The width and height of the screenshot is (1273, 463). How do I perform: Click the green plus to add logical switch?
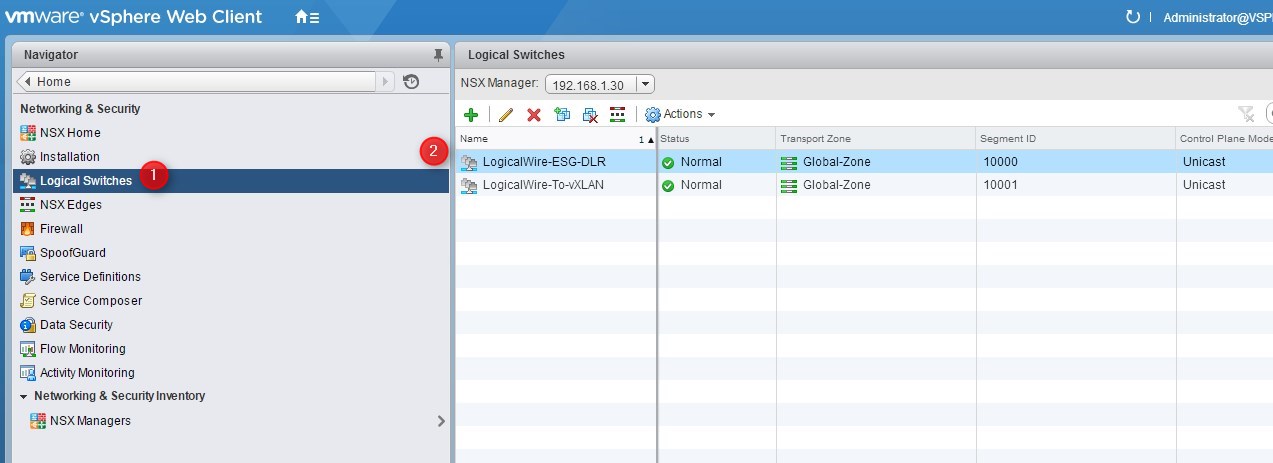471,115
